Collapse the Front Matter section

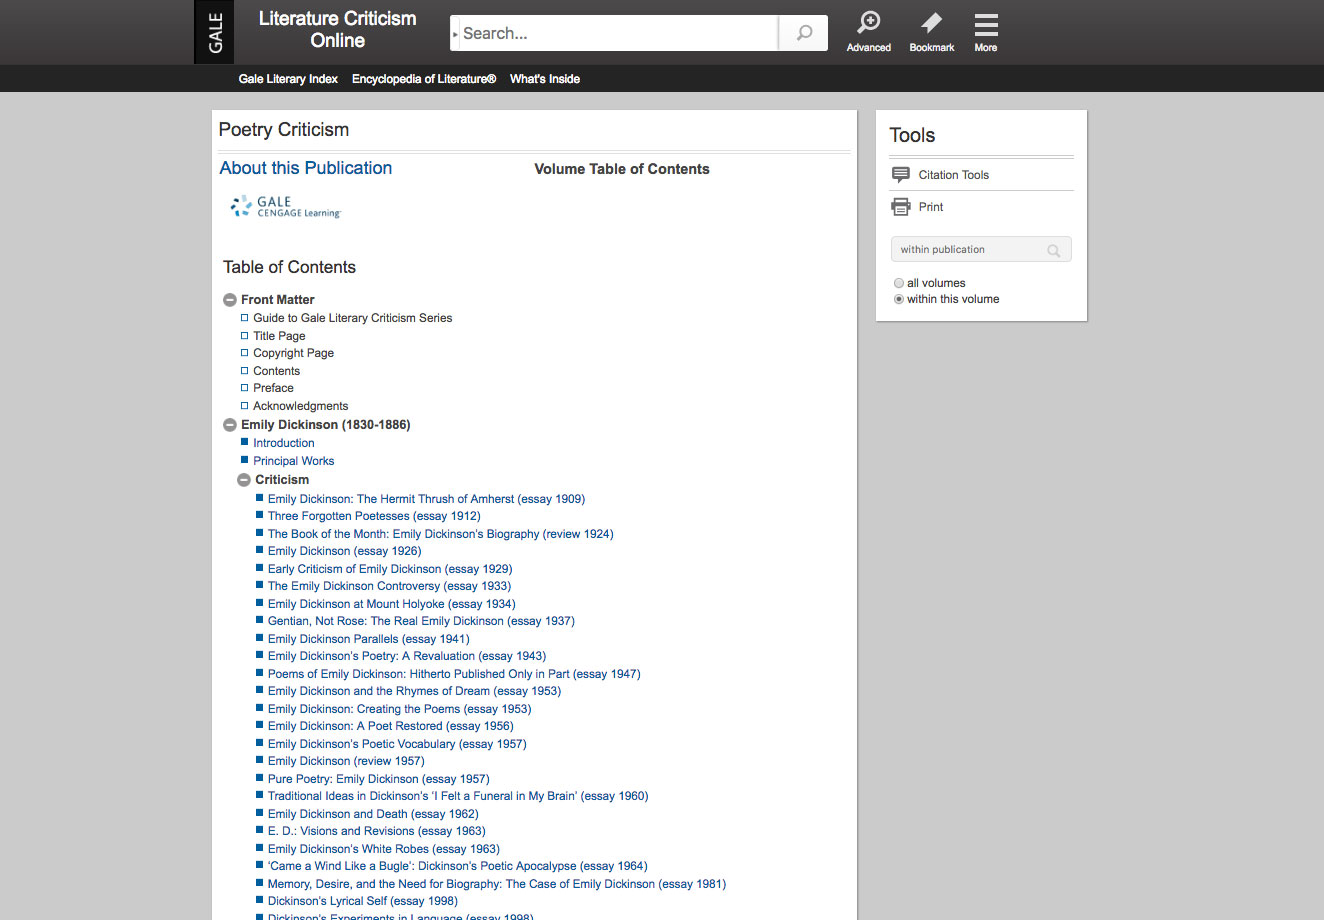pos(230,300)
